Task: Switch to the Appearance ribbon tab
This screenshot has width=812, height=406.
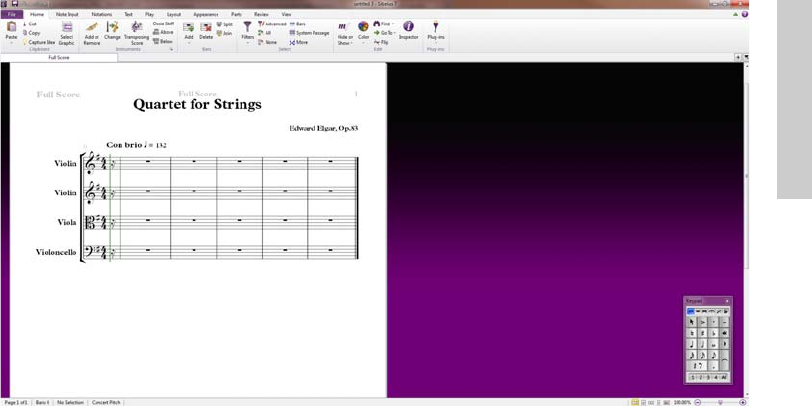Action: [206, 14]
